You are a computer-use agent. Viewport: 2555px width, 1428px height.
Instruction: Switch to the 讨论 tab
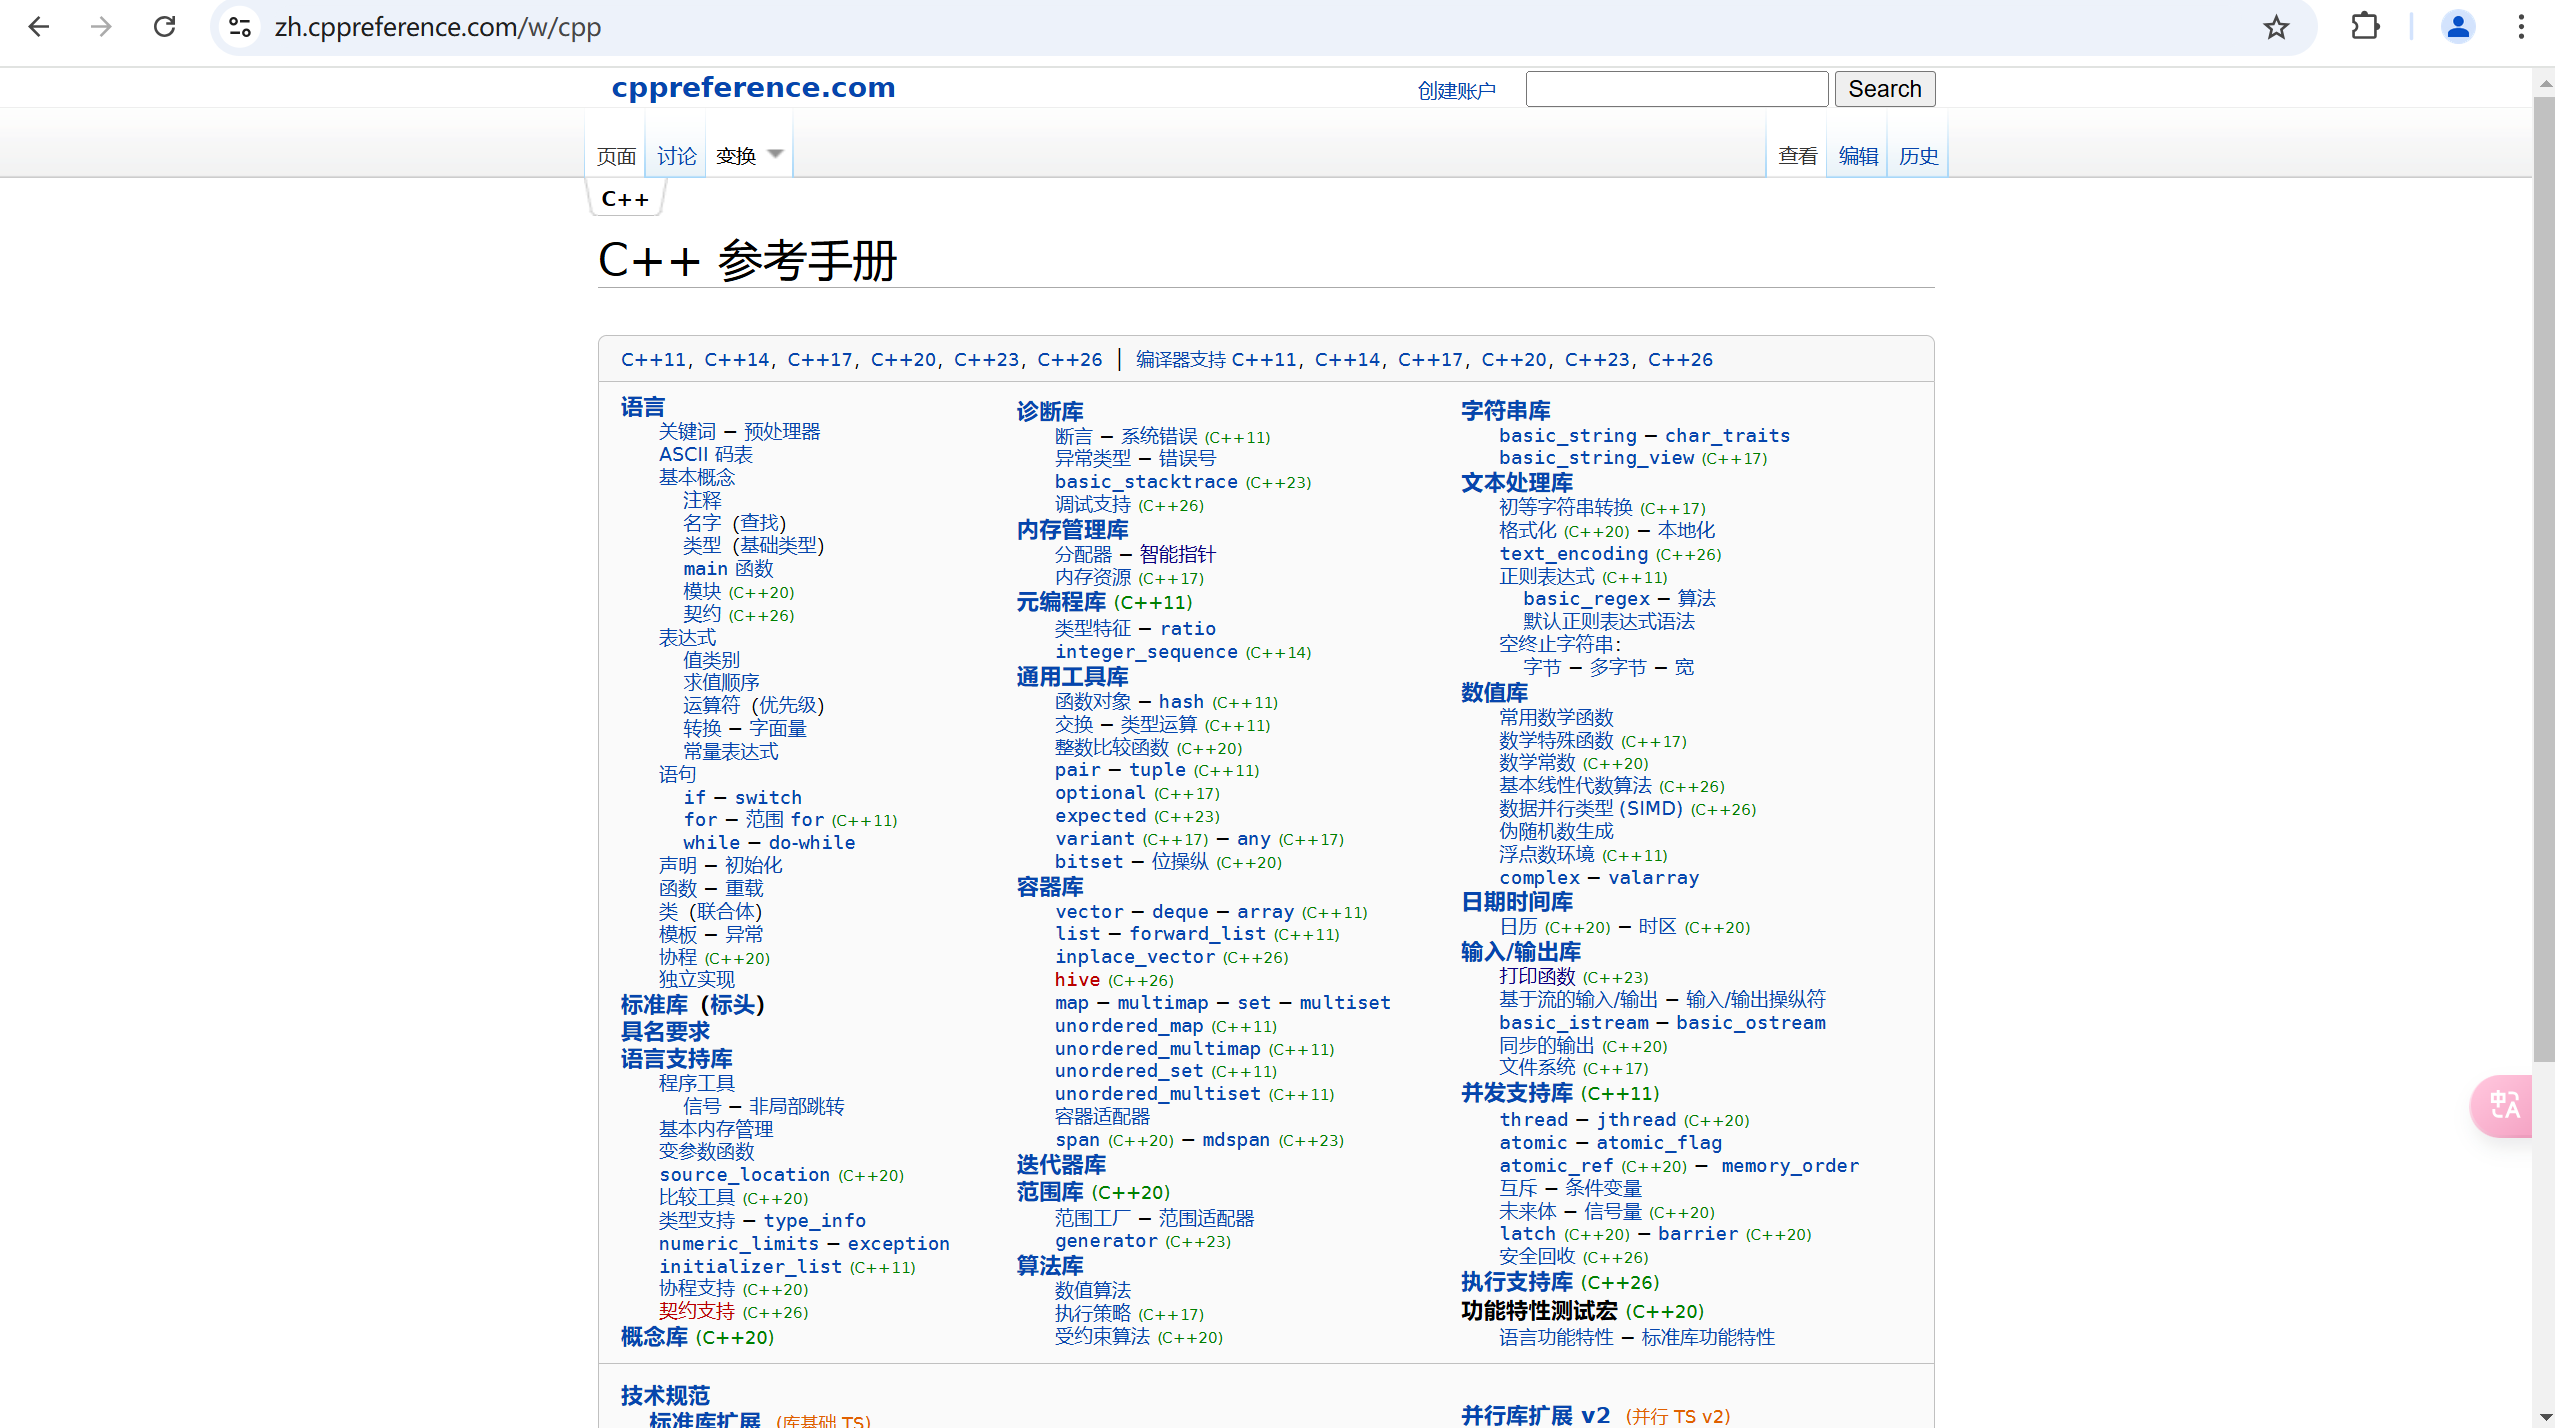(675, 156)
